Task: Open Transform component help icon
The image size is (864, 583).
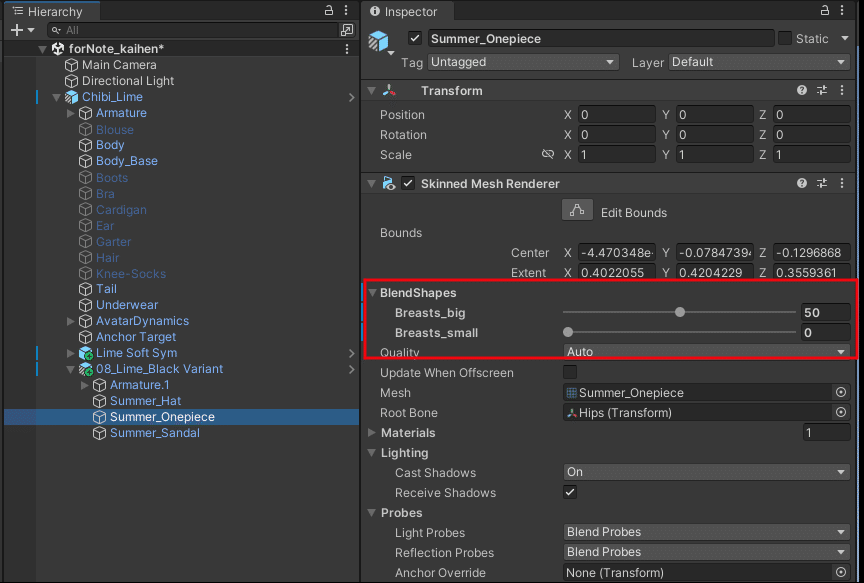Action: click(802, 90)
